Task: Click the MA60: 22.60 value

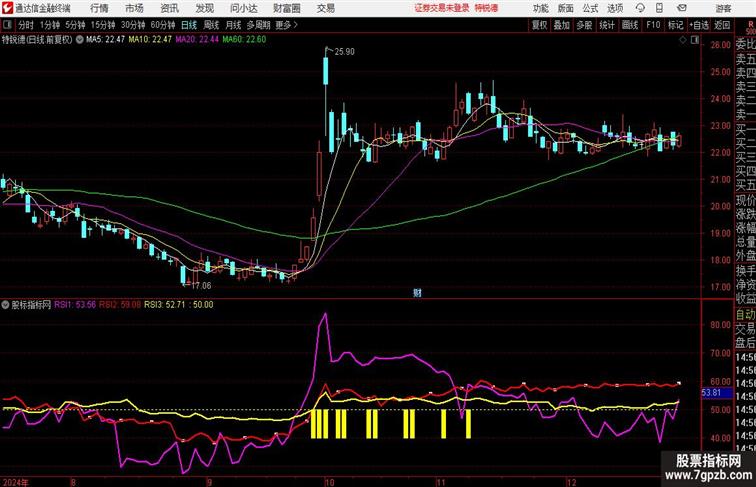Action: (x=244, y=40)
